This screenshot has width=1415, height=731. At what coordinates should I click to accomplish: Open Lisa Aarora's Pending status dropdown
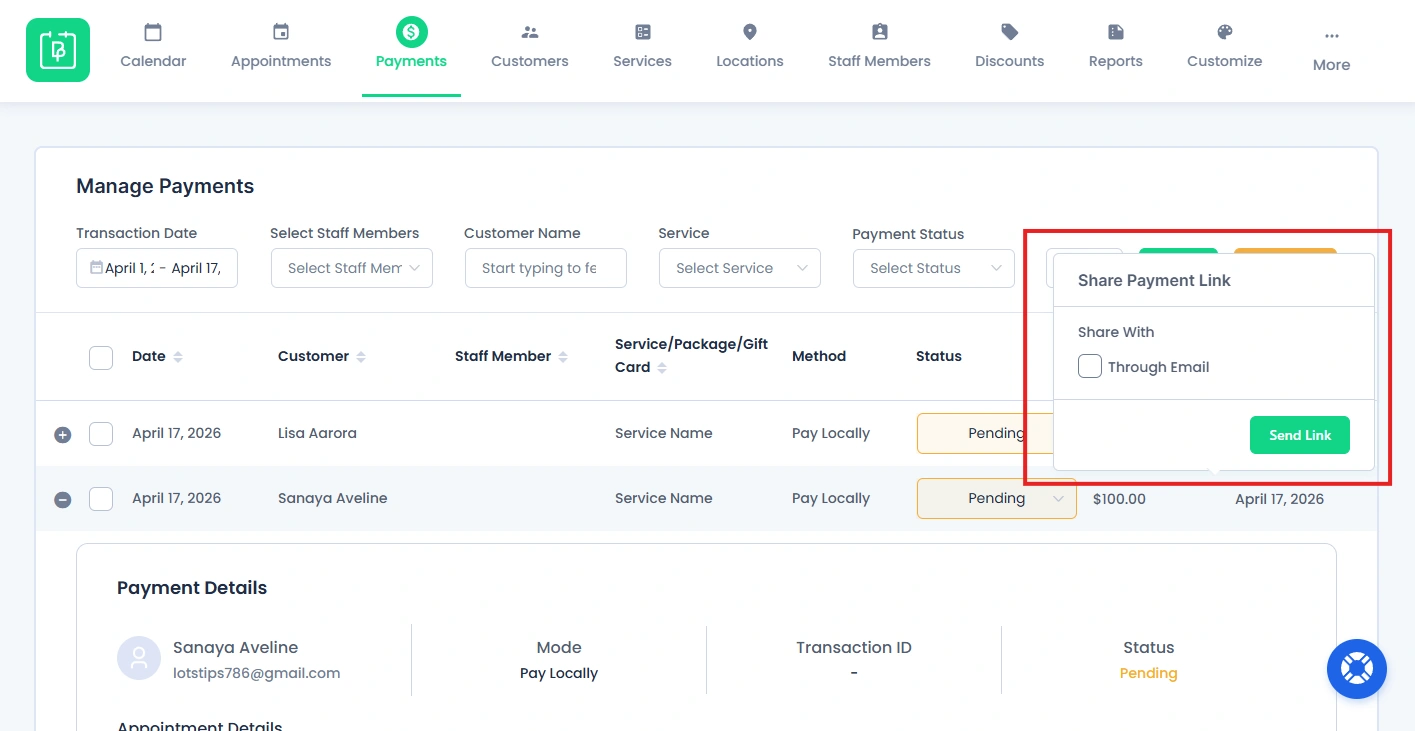click(985, 433)
